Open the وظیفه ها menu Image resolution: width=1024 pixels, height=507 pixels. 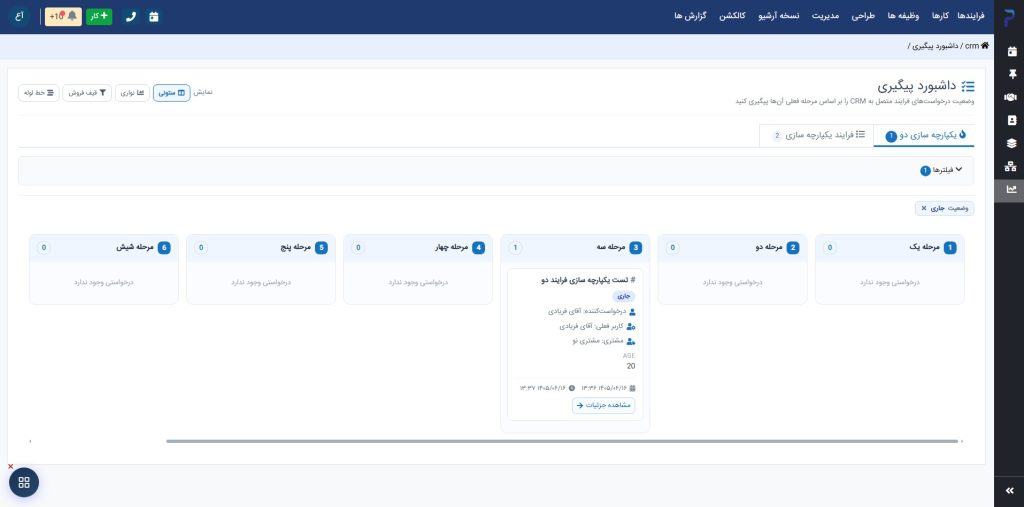[903, 16]
